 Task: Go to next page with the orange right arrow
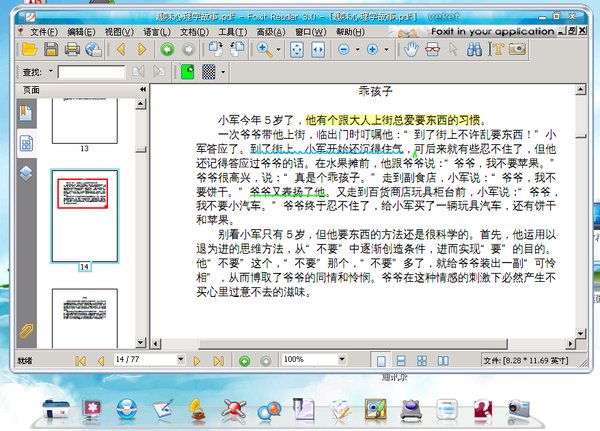click(142, 49)
